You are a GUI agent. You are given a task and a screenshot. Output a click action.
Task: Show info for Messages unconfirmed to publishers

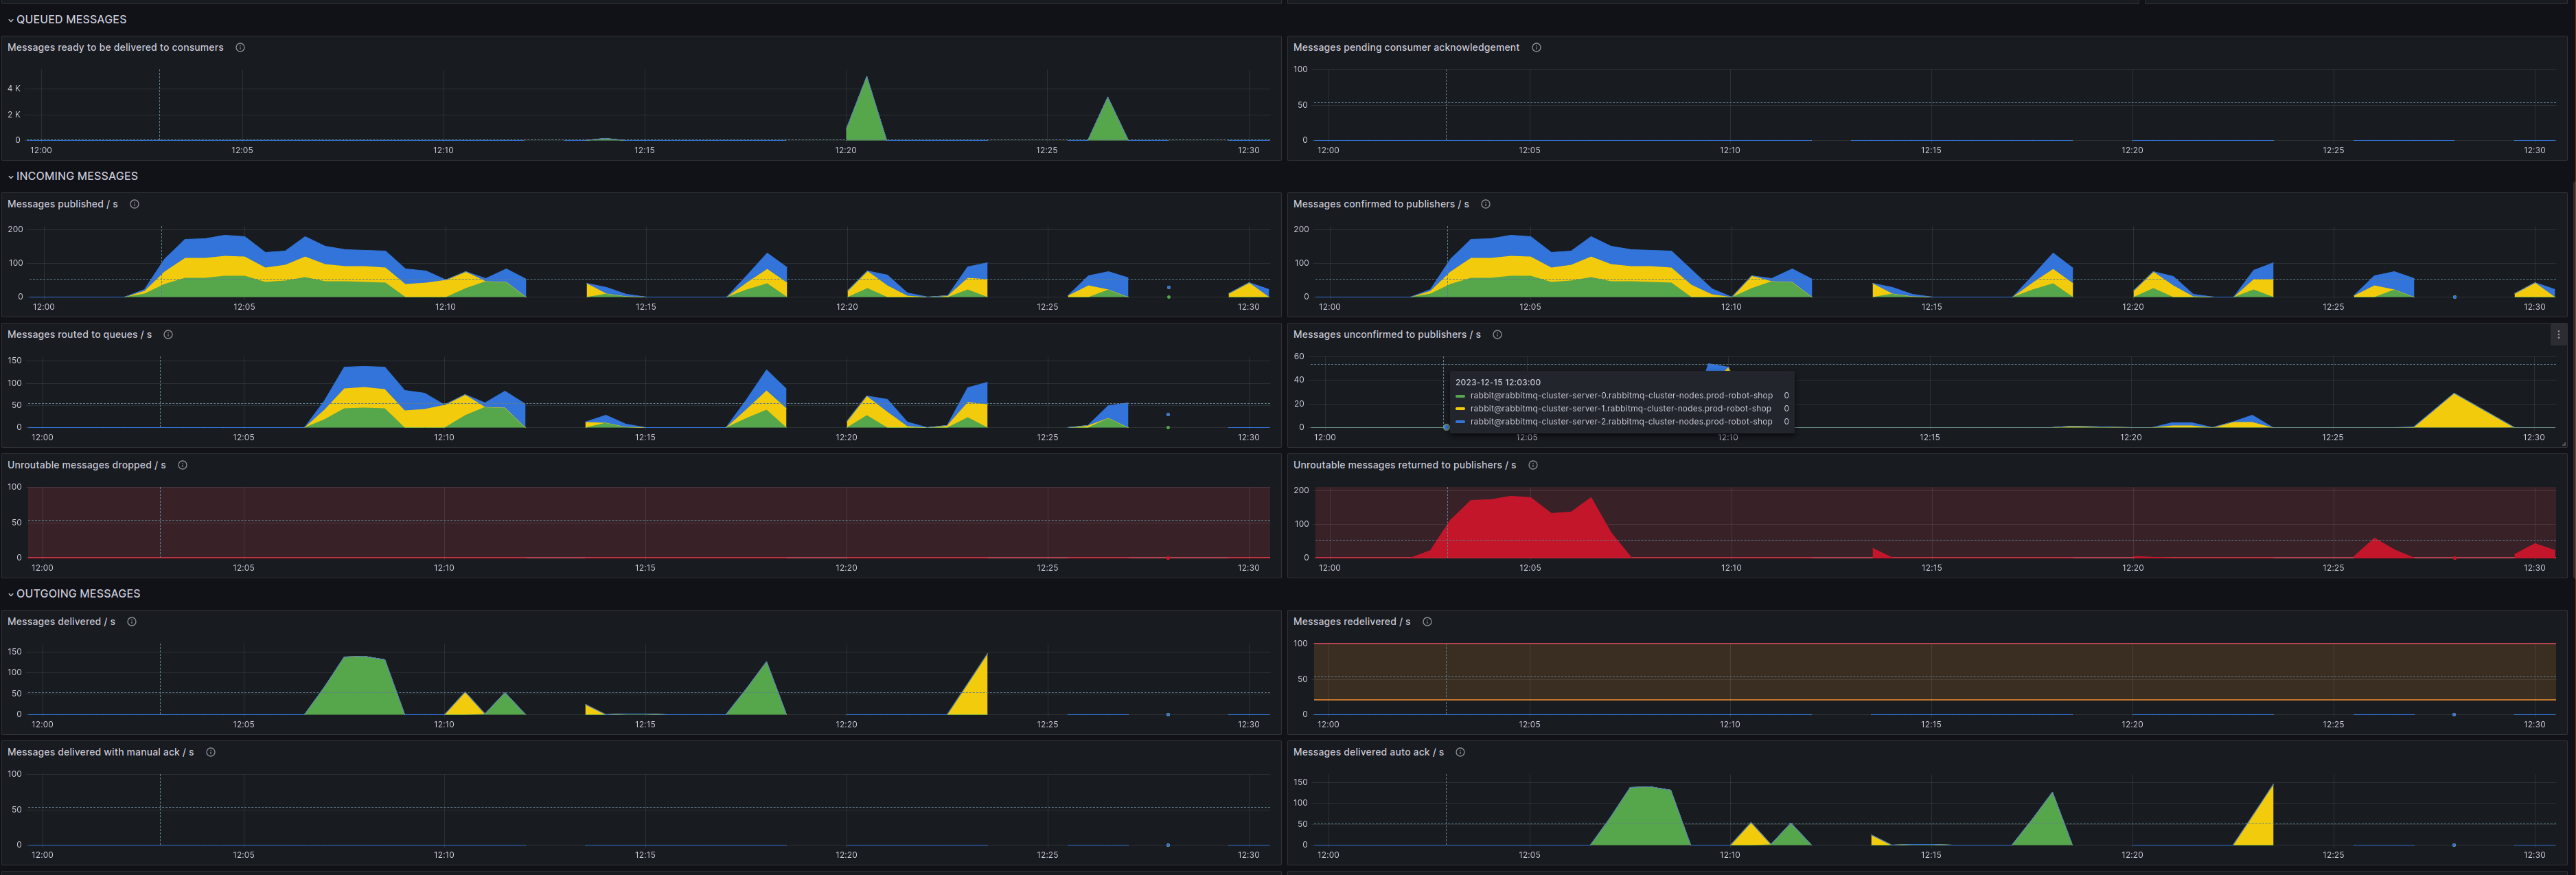pos(1497,335)
